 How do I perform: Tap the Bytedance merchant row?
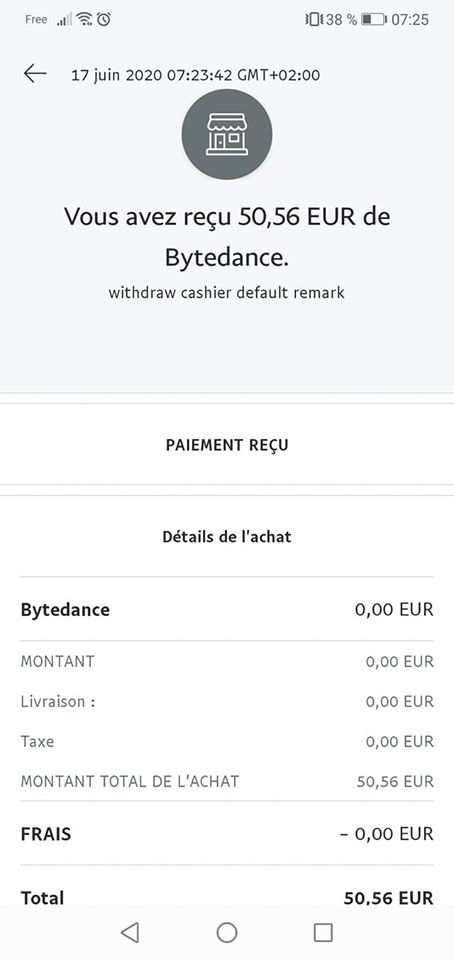coord(227,610)
